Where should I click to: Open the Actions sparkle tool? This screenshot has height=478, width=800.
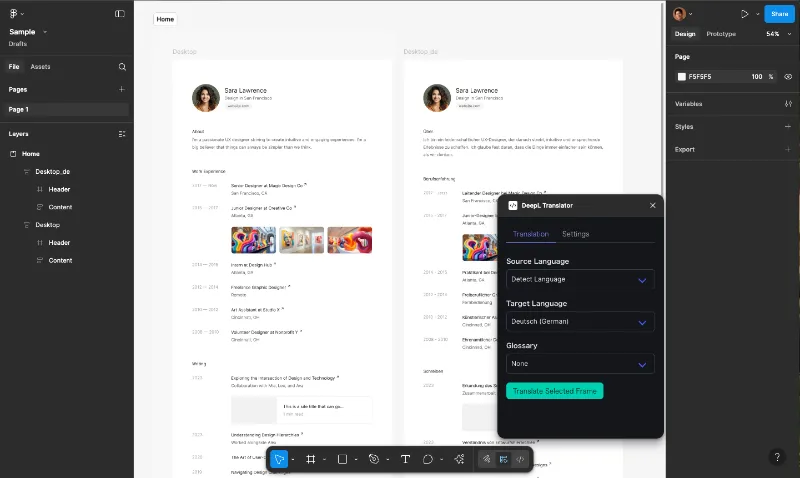click(x=459, y=459)
